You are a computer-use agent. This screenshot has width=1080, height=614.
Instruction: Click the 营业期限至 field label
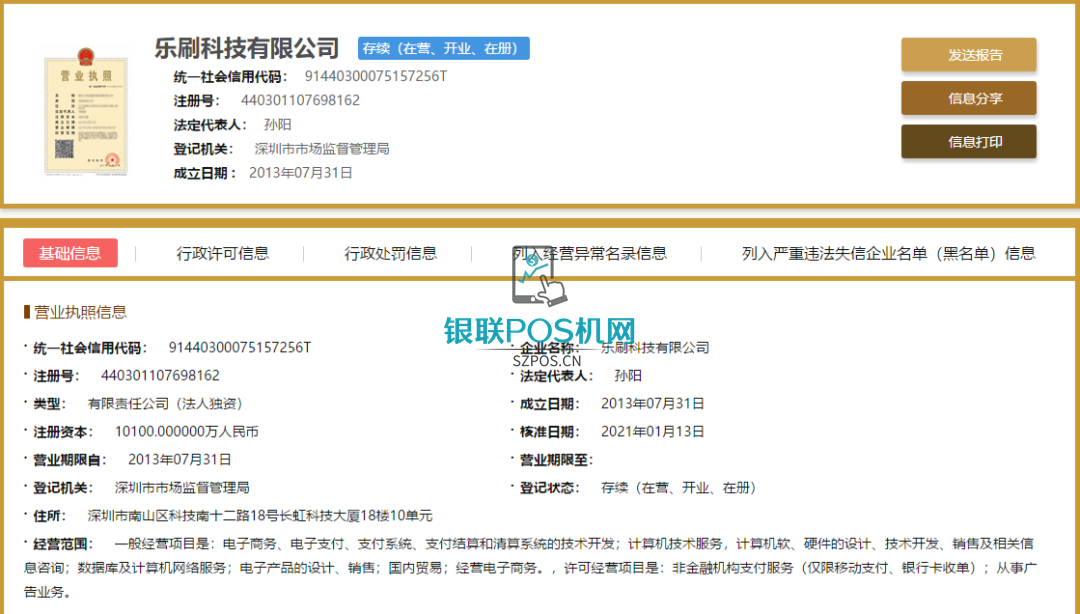coord(556,460)
